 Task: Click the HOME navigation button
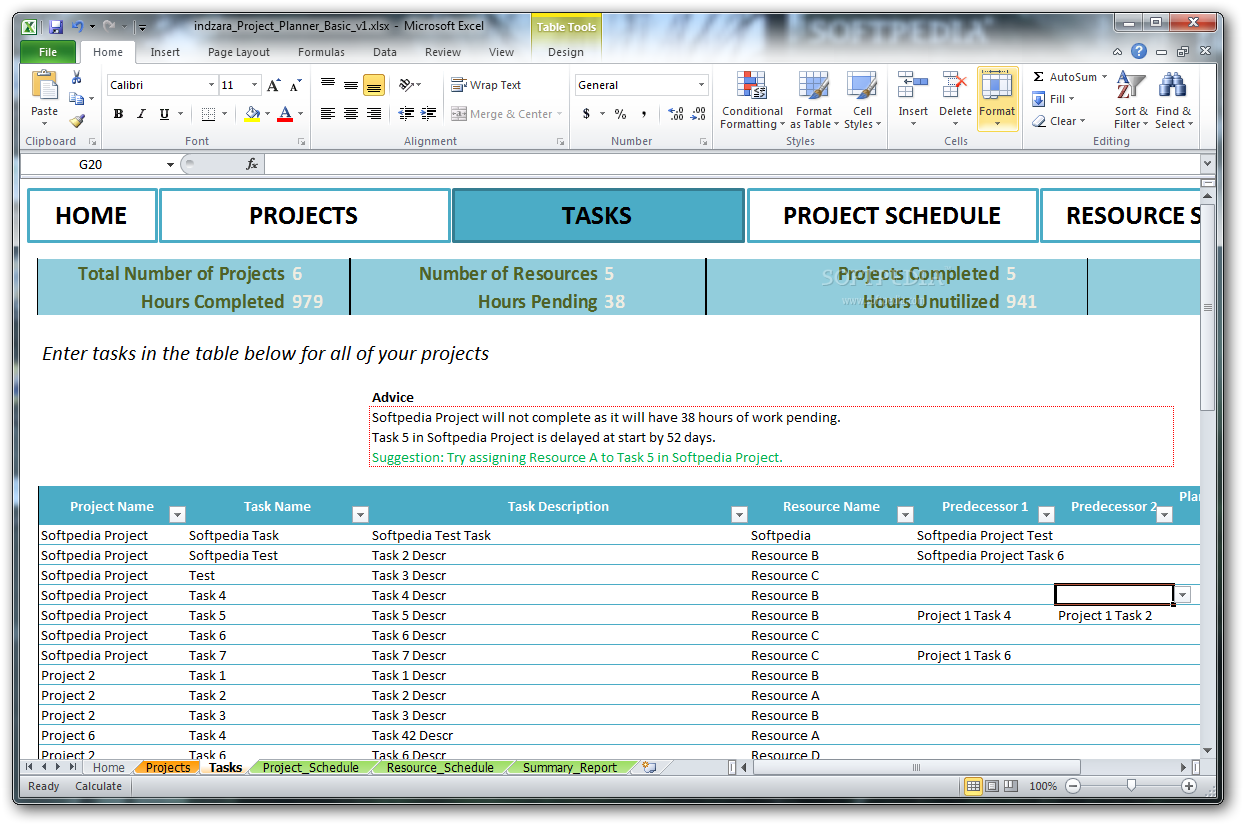(x=91, y=216)
